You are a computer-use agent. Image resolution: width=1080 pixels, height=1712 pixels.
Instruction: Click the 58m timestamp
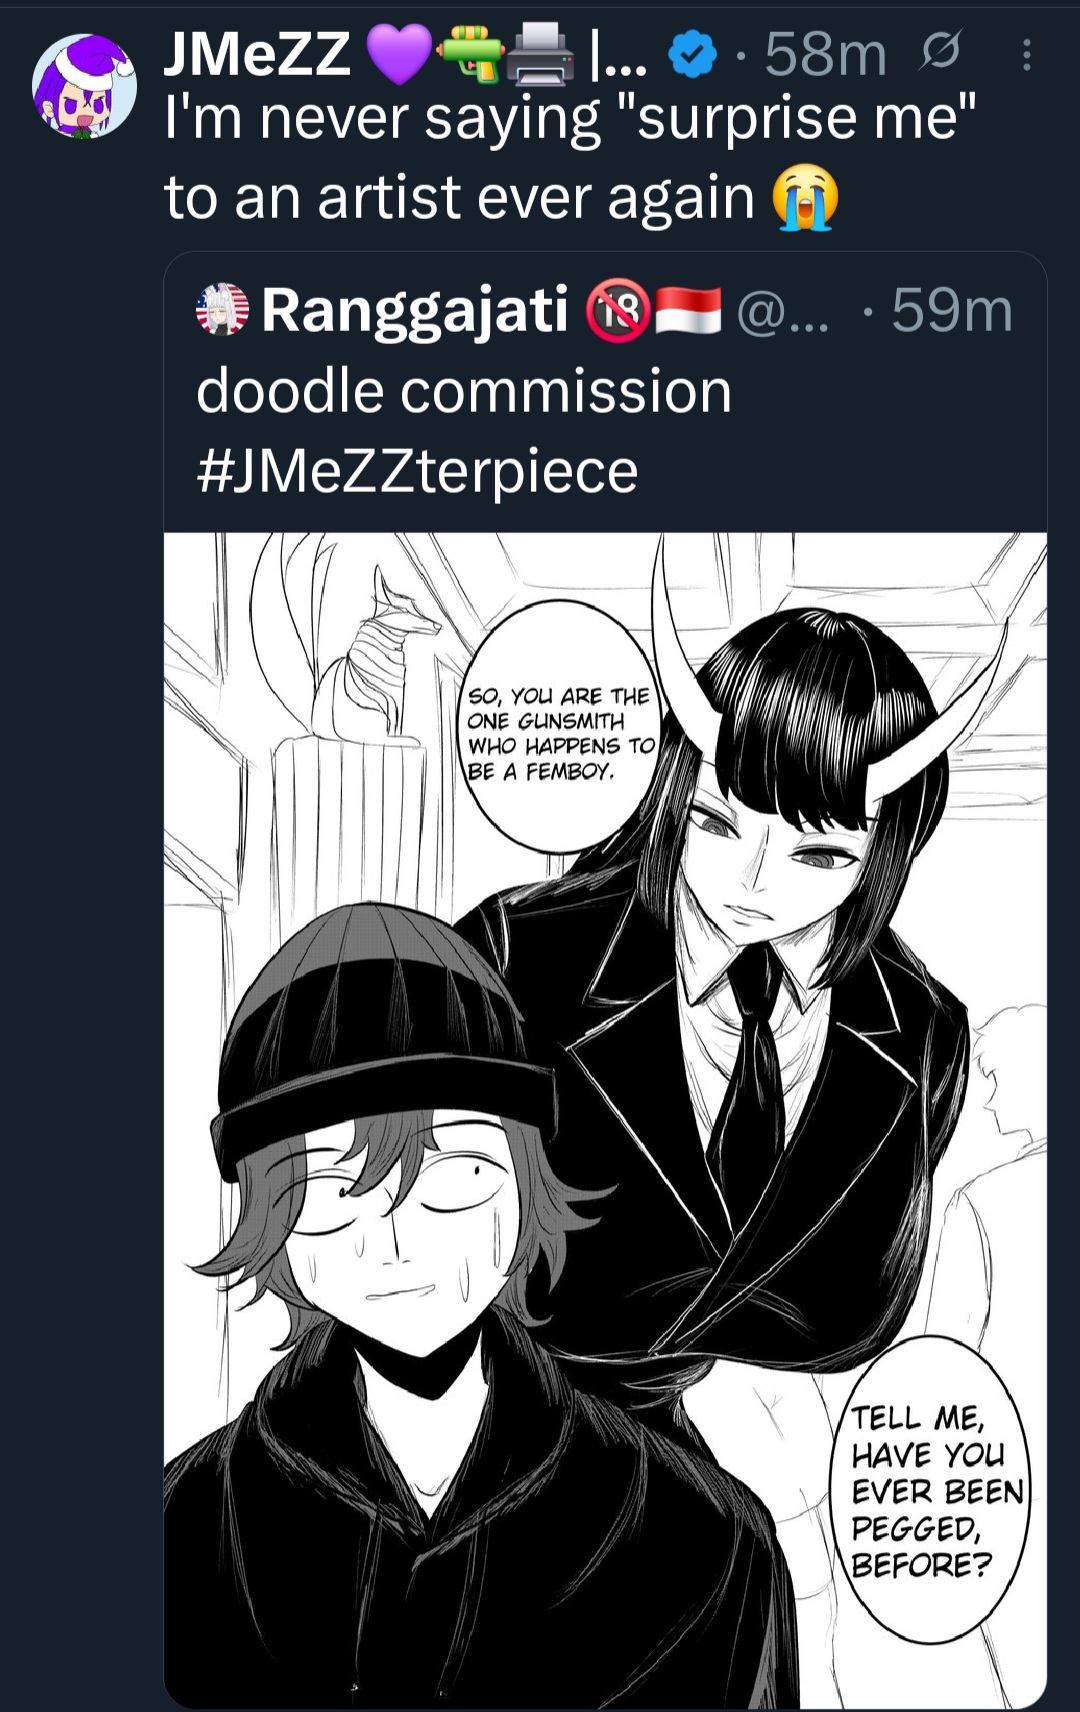coord(825,55)
